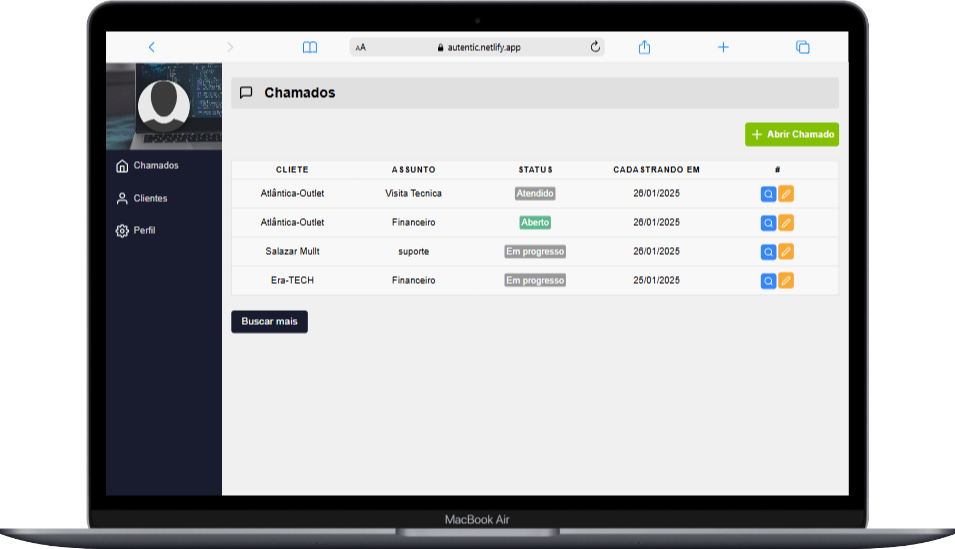
Task: Click the Em progresso badge for Salazar Mullt
Action: click(x=535, y=251)
